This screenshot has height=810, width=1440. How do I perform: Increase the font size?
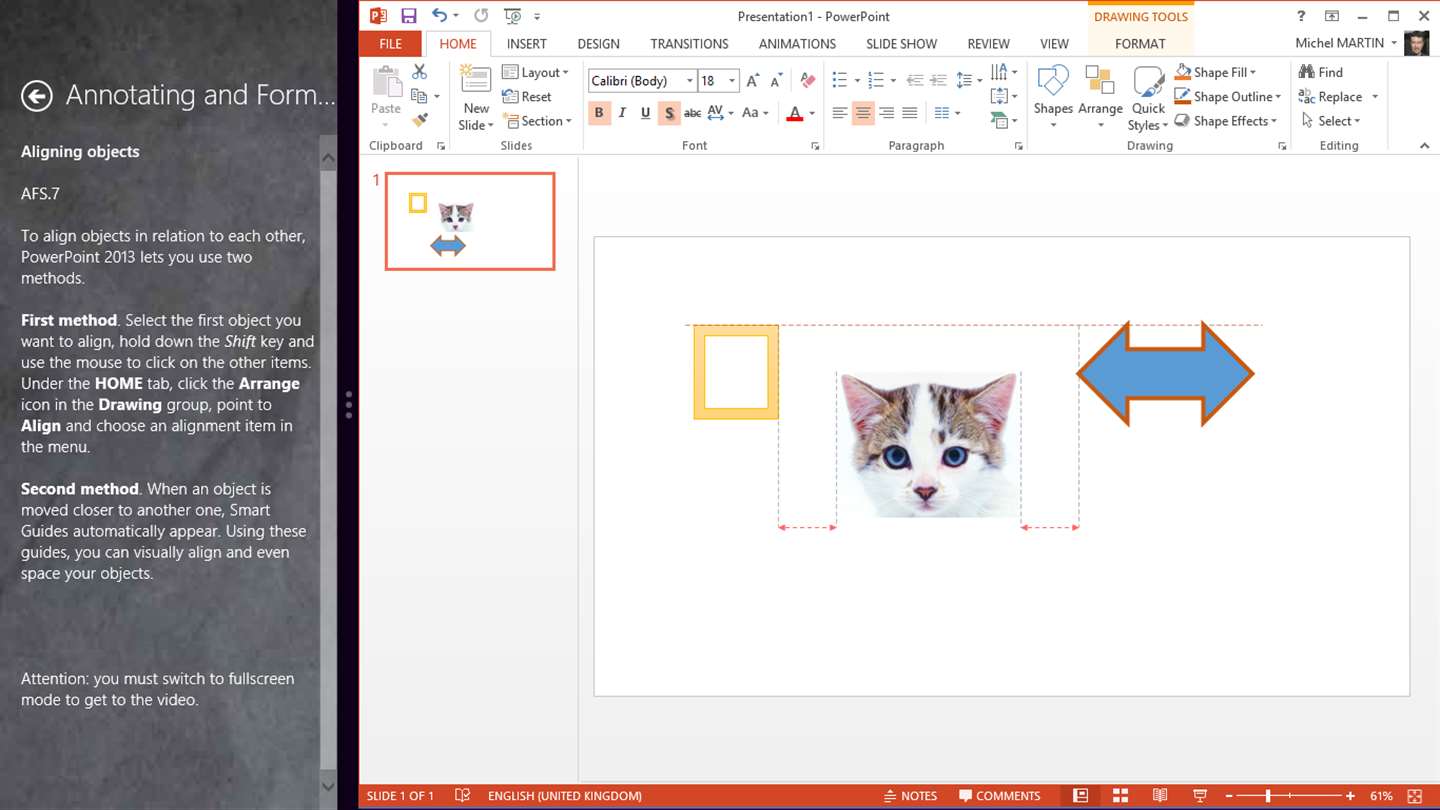[x=753, y=81]
